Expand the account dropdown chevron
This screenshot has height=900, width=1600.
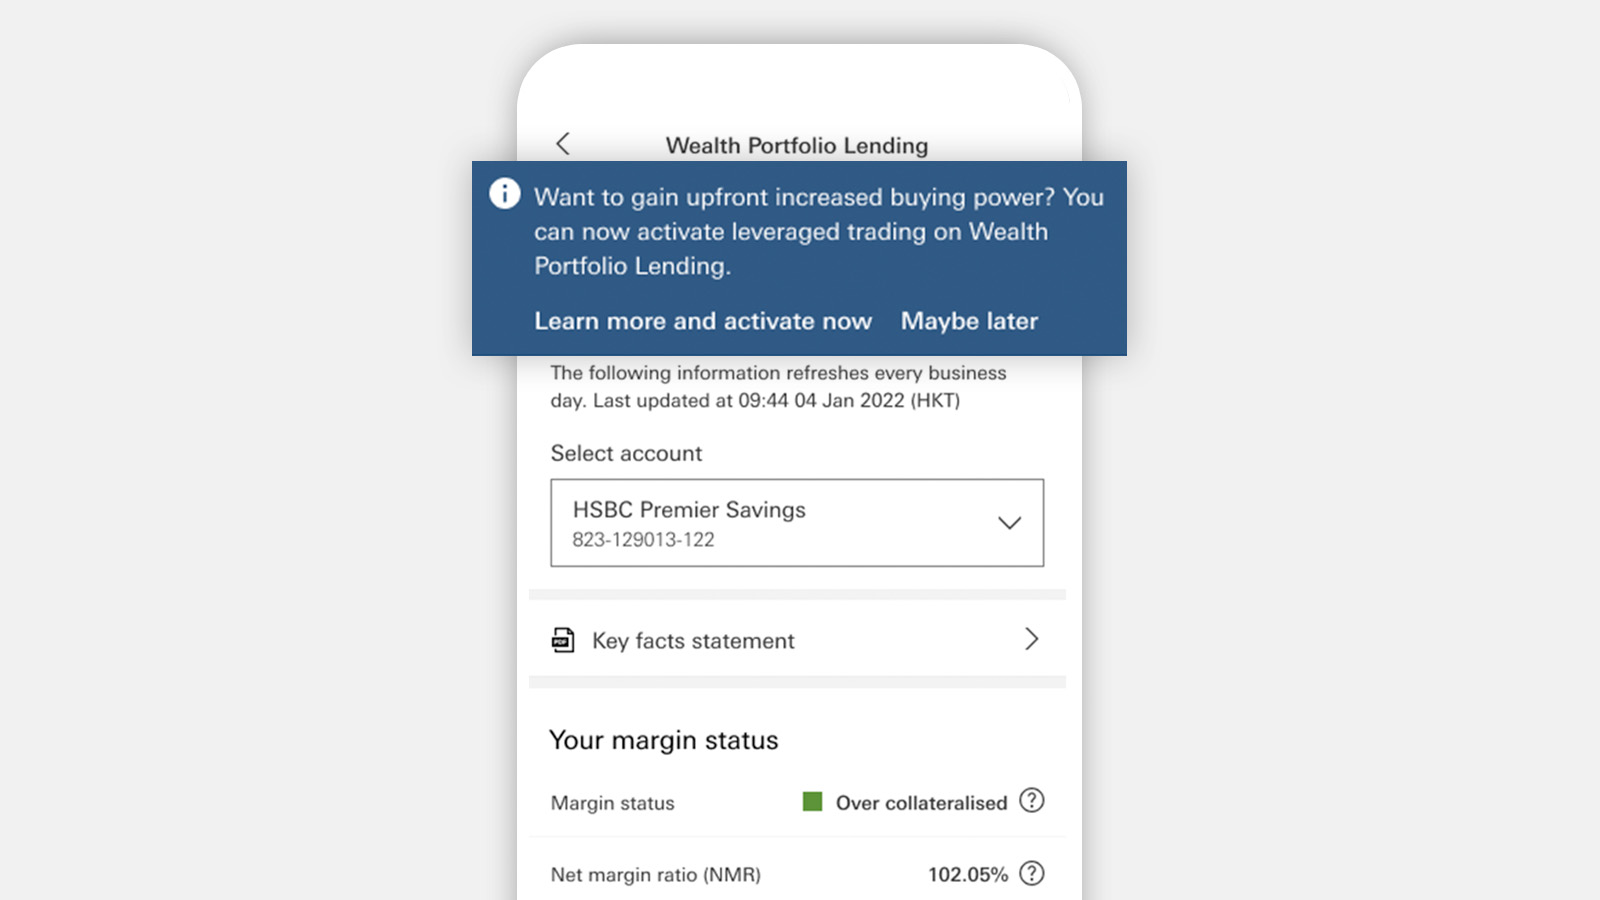1009,523
